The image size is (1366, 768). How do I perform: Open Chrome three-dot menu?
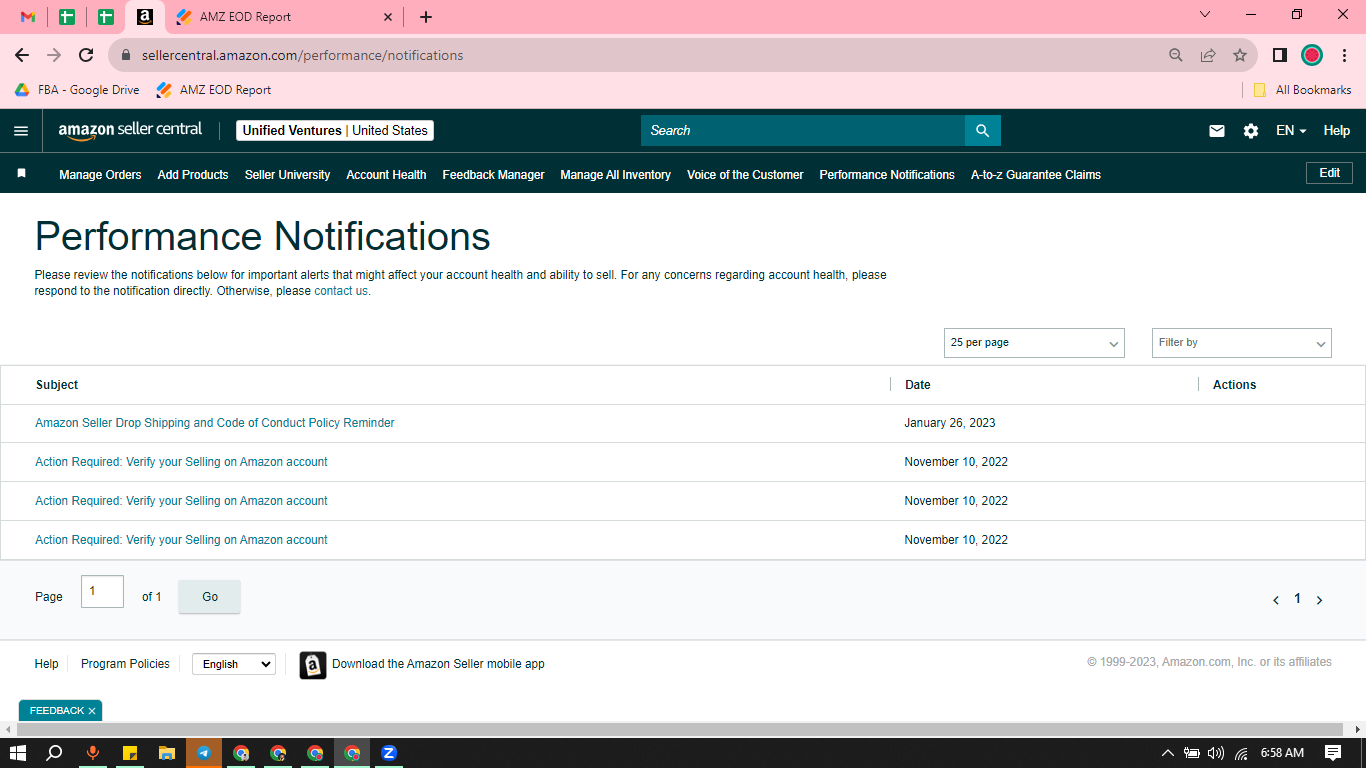(x=1345, y=55)
